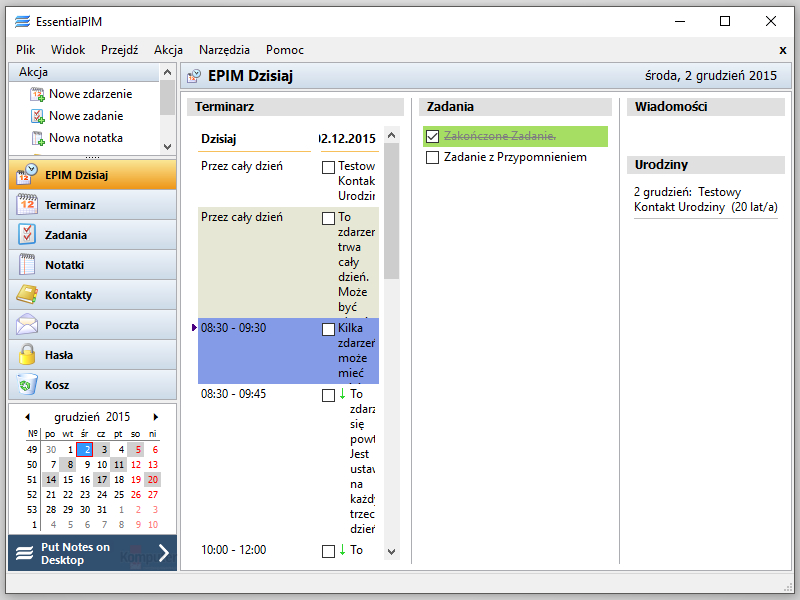This screenshot has height=600, width=800.
Task: Open the Terminarz calendar icon
Action: (27, 205)
